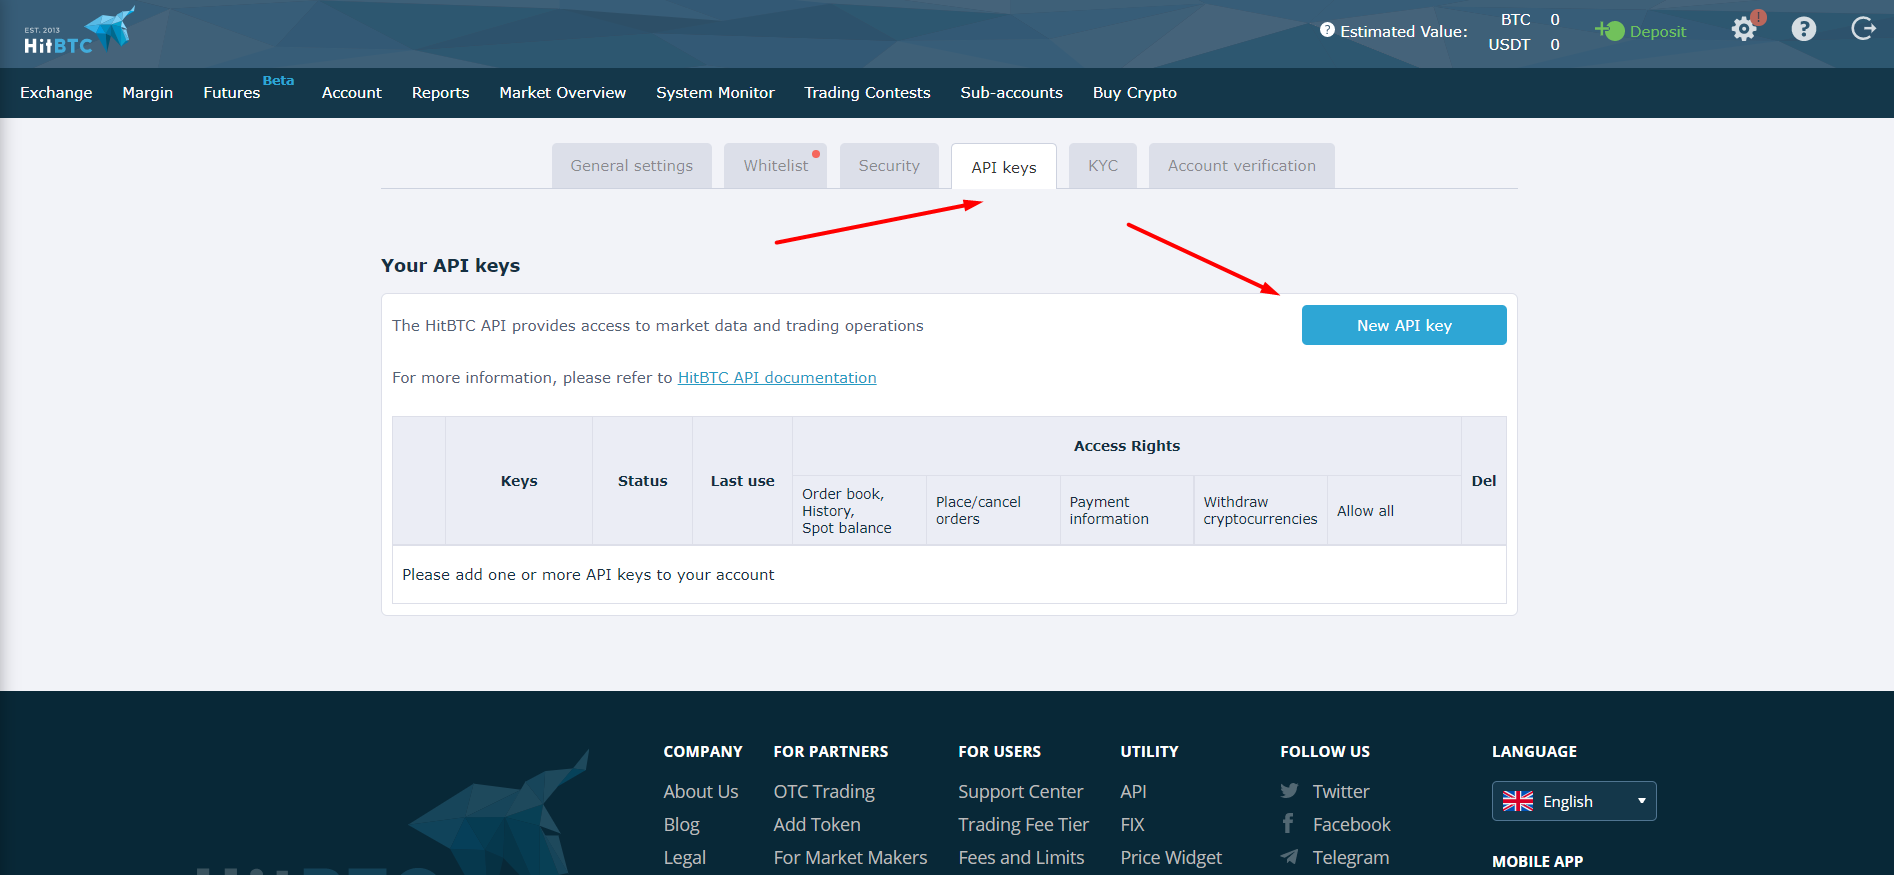Image resolution: width=1894 pixels, height=875 pixels.
Task: Open System Monitor page
Action: [715, 92]
